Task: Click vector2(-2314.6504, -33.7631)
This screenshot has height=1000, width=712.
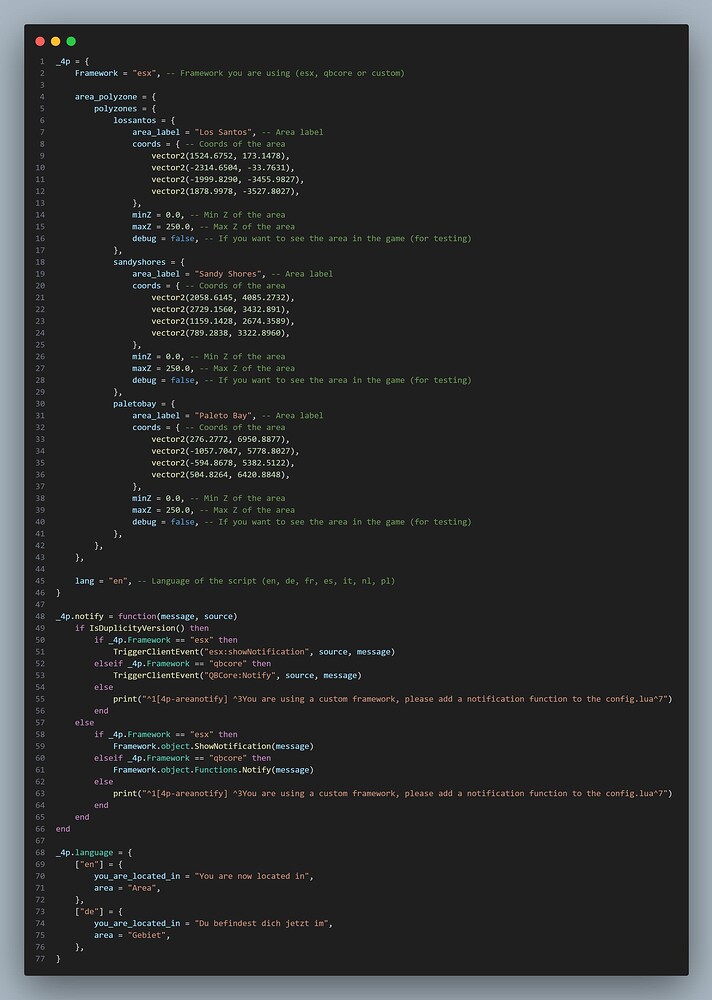Action: (x=223, y=168)
